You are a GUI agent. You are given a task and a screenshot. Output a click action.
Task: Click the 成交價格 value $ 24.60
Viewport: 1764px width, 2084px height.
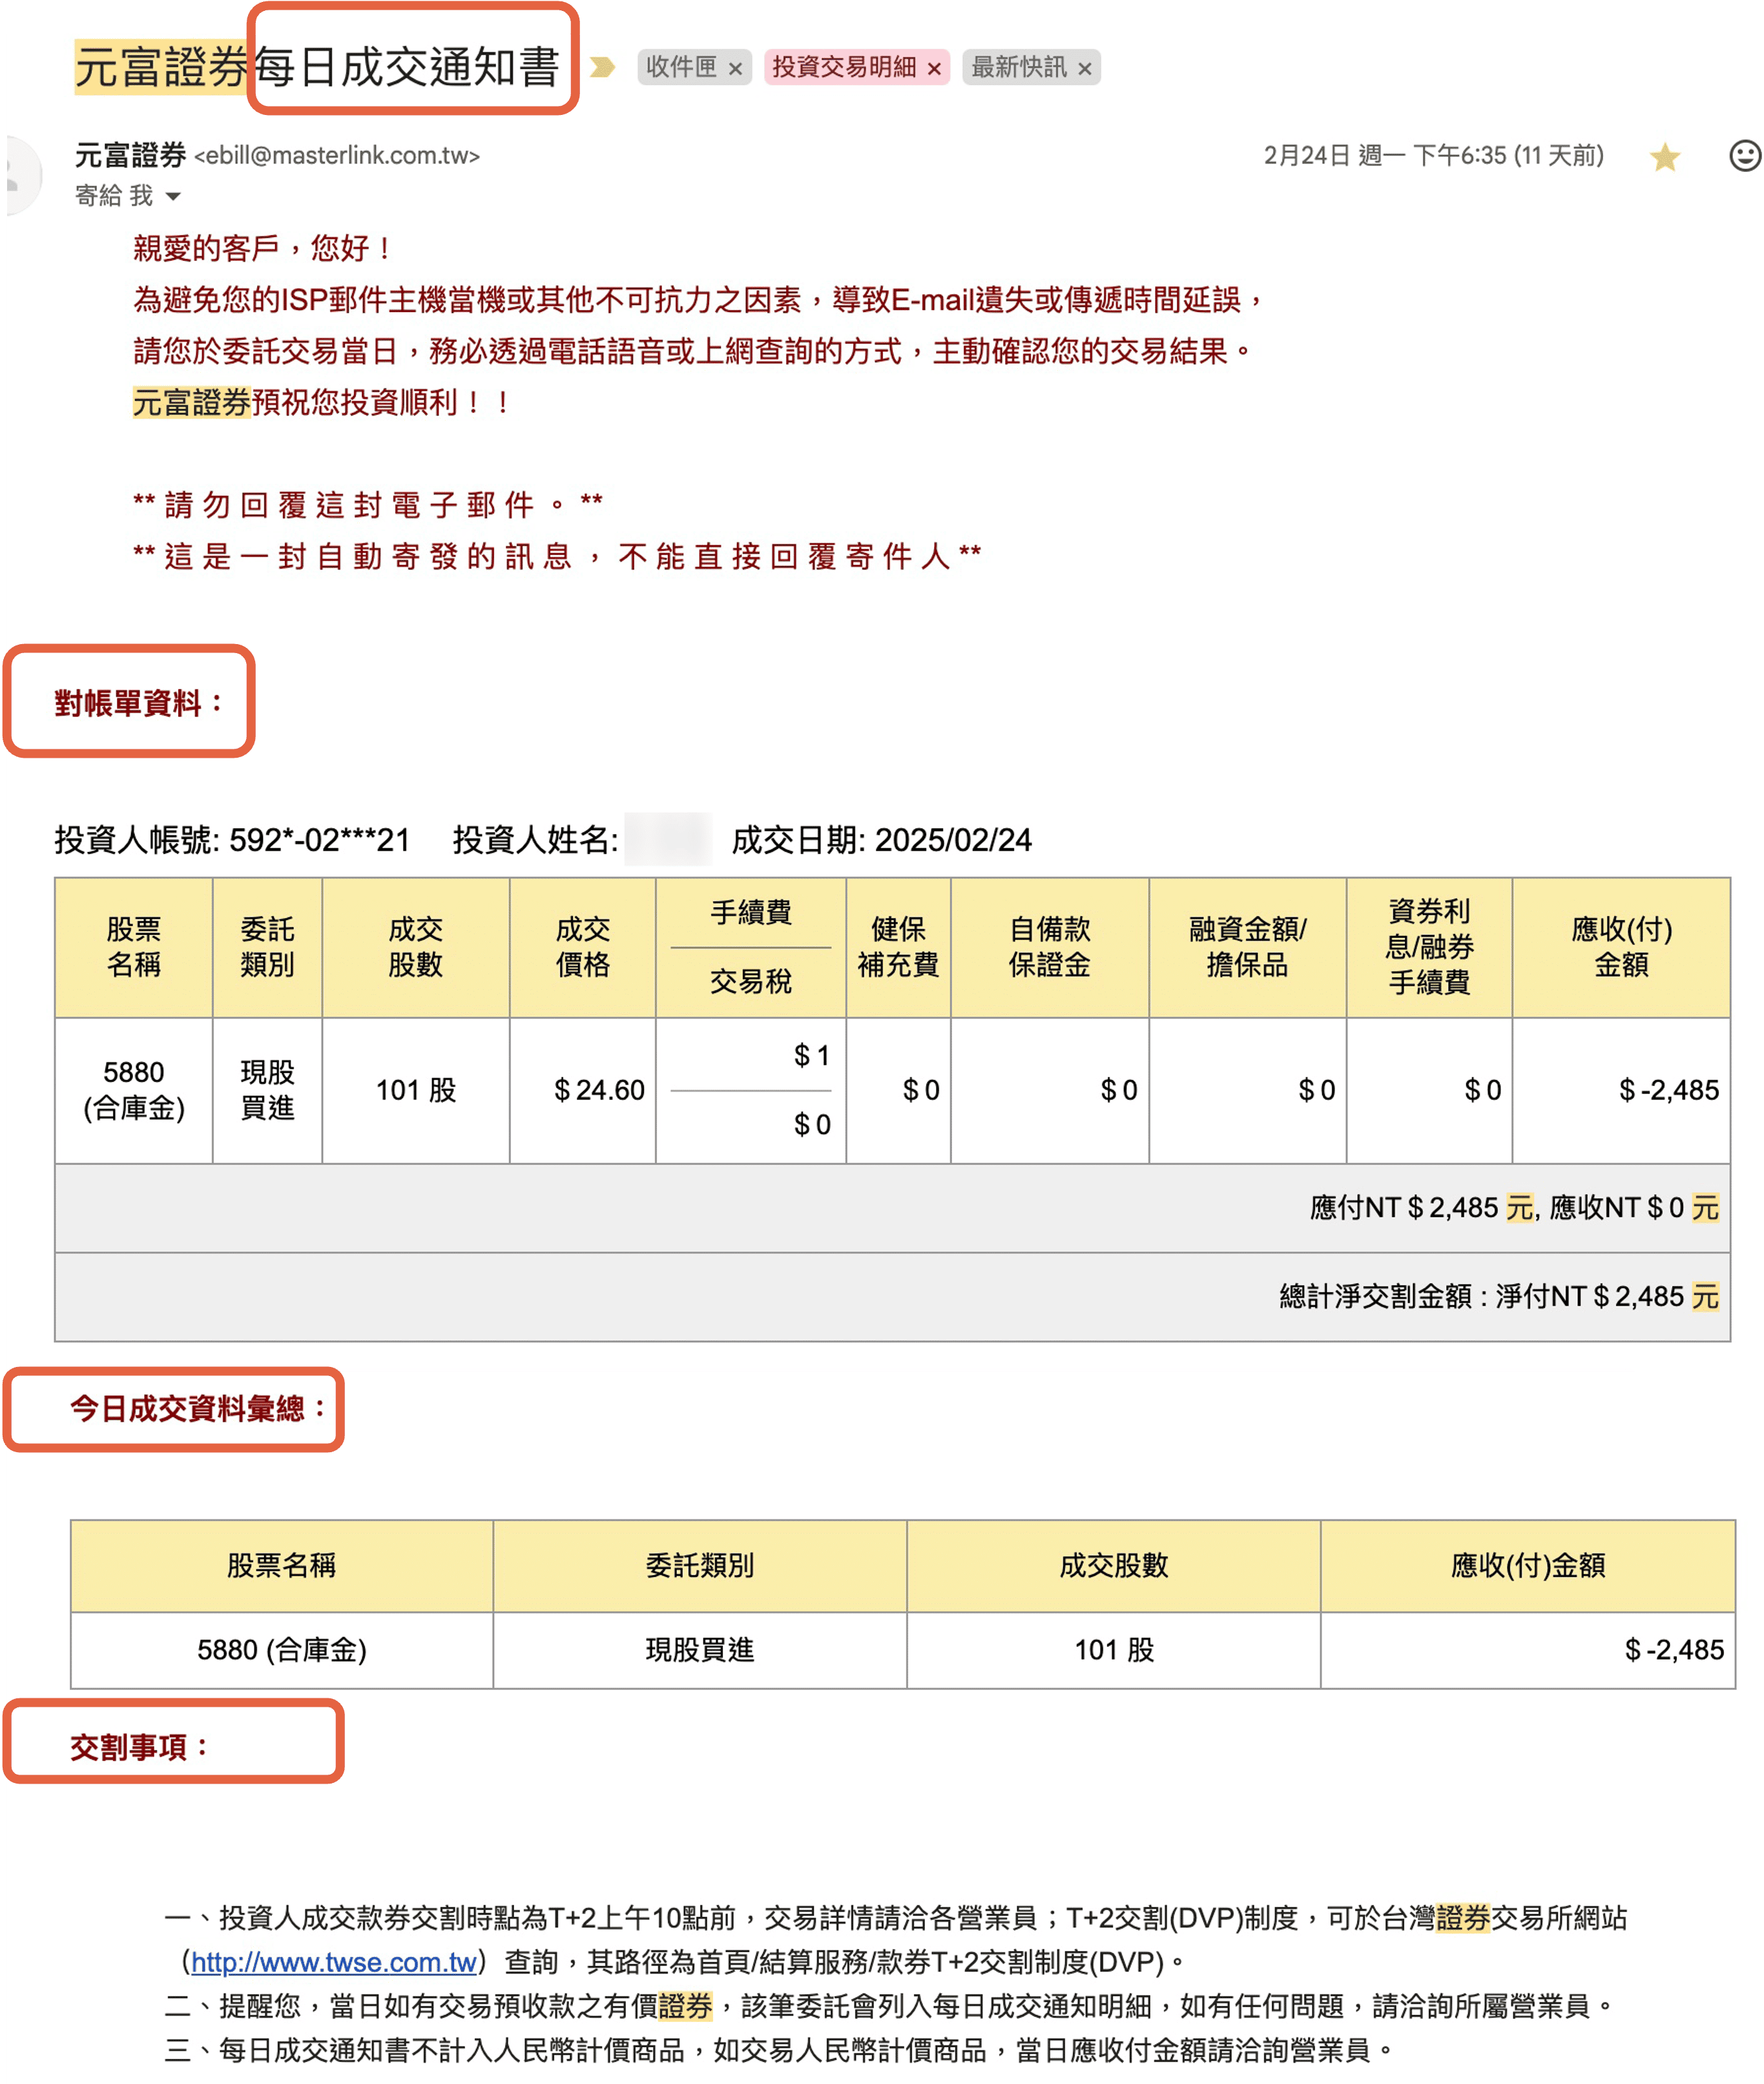(x=599, y=1090)
